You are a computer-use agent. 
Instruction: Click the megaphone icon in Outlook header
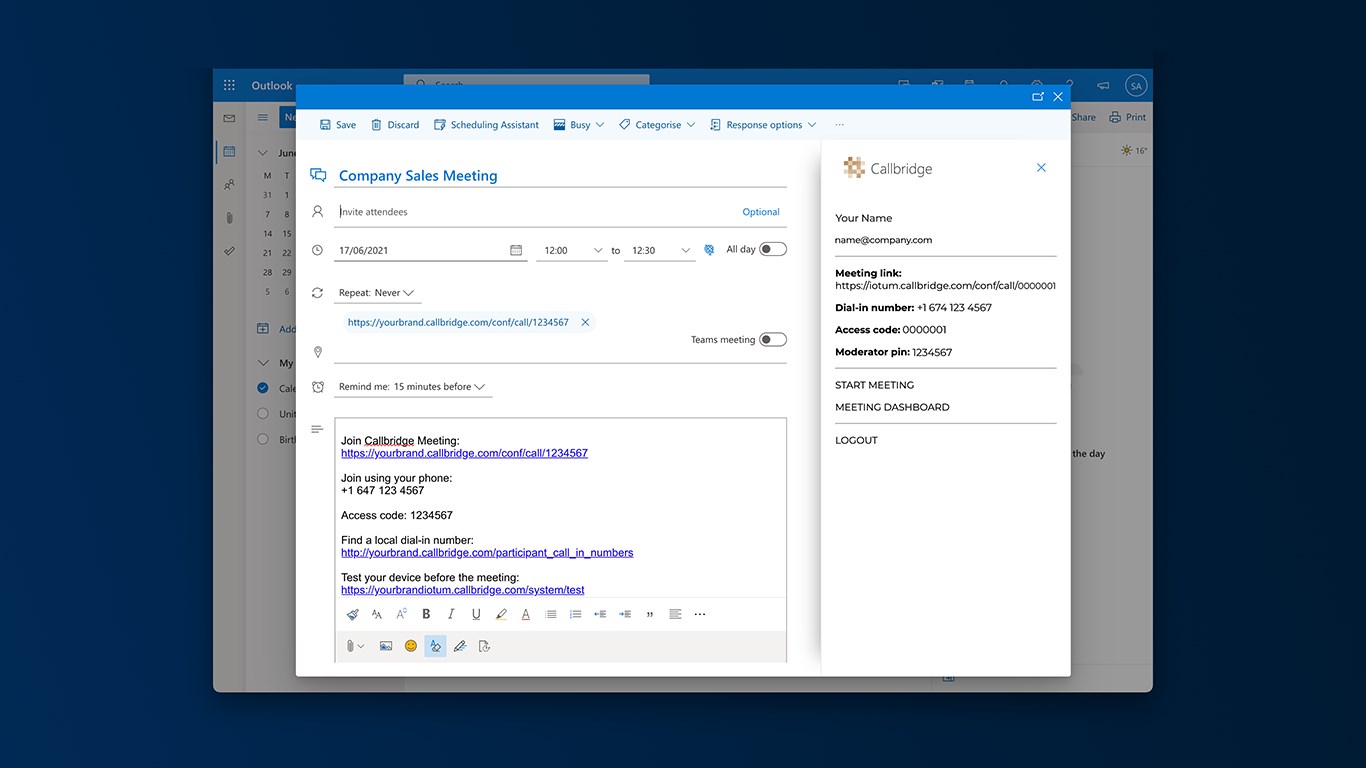pyautogui.click(x=1102, y=86)
